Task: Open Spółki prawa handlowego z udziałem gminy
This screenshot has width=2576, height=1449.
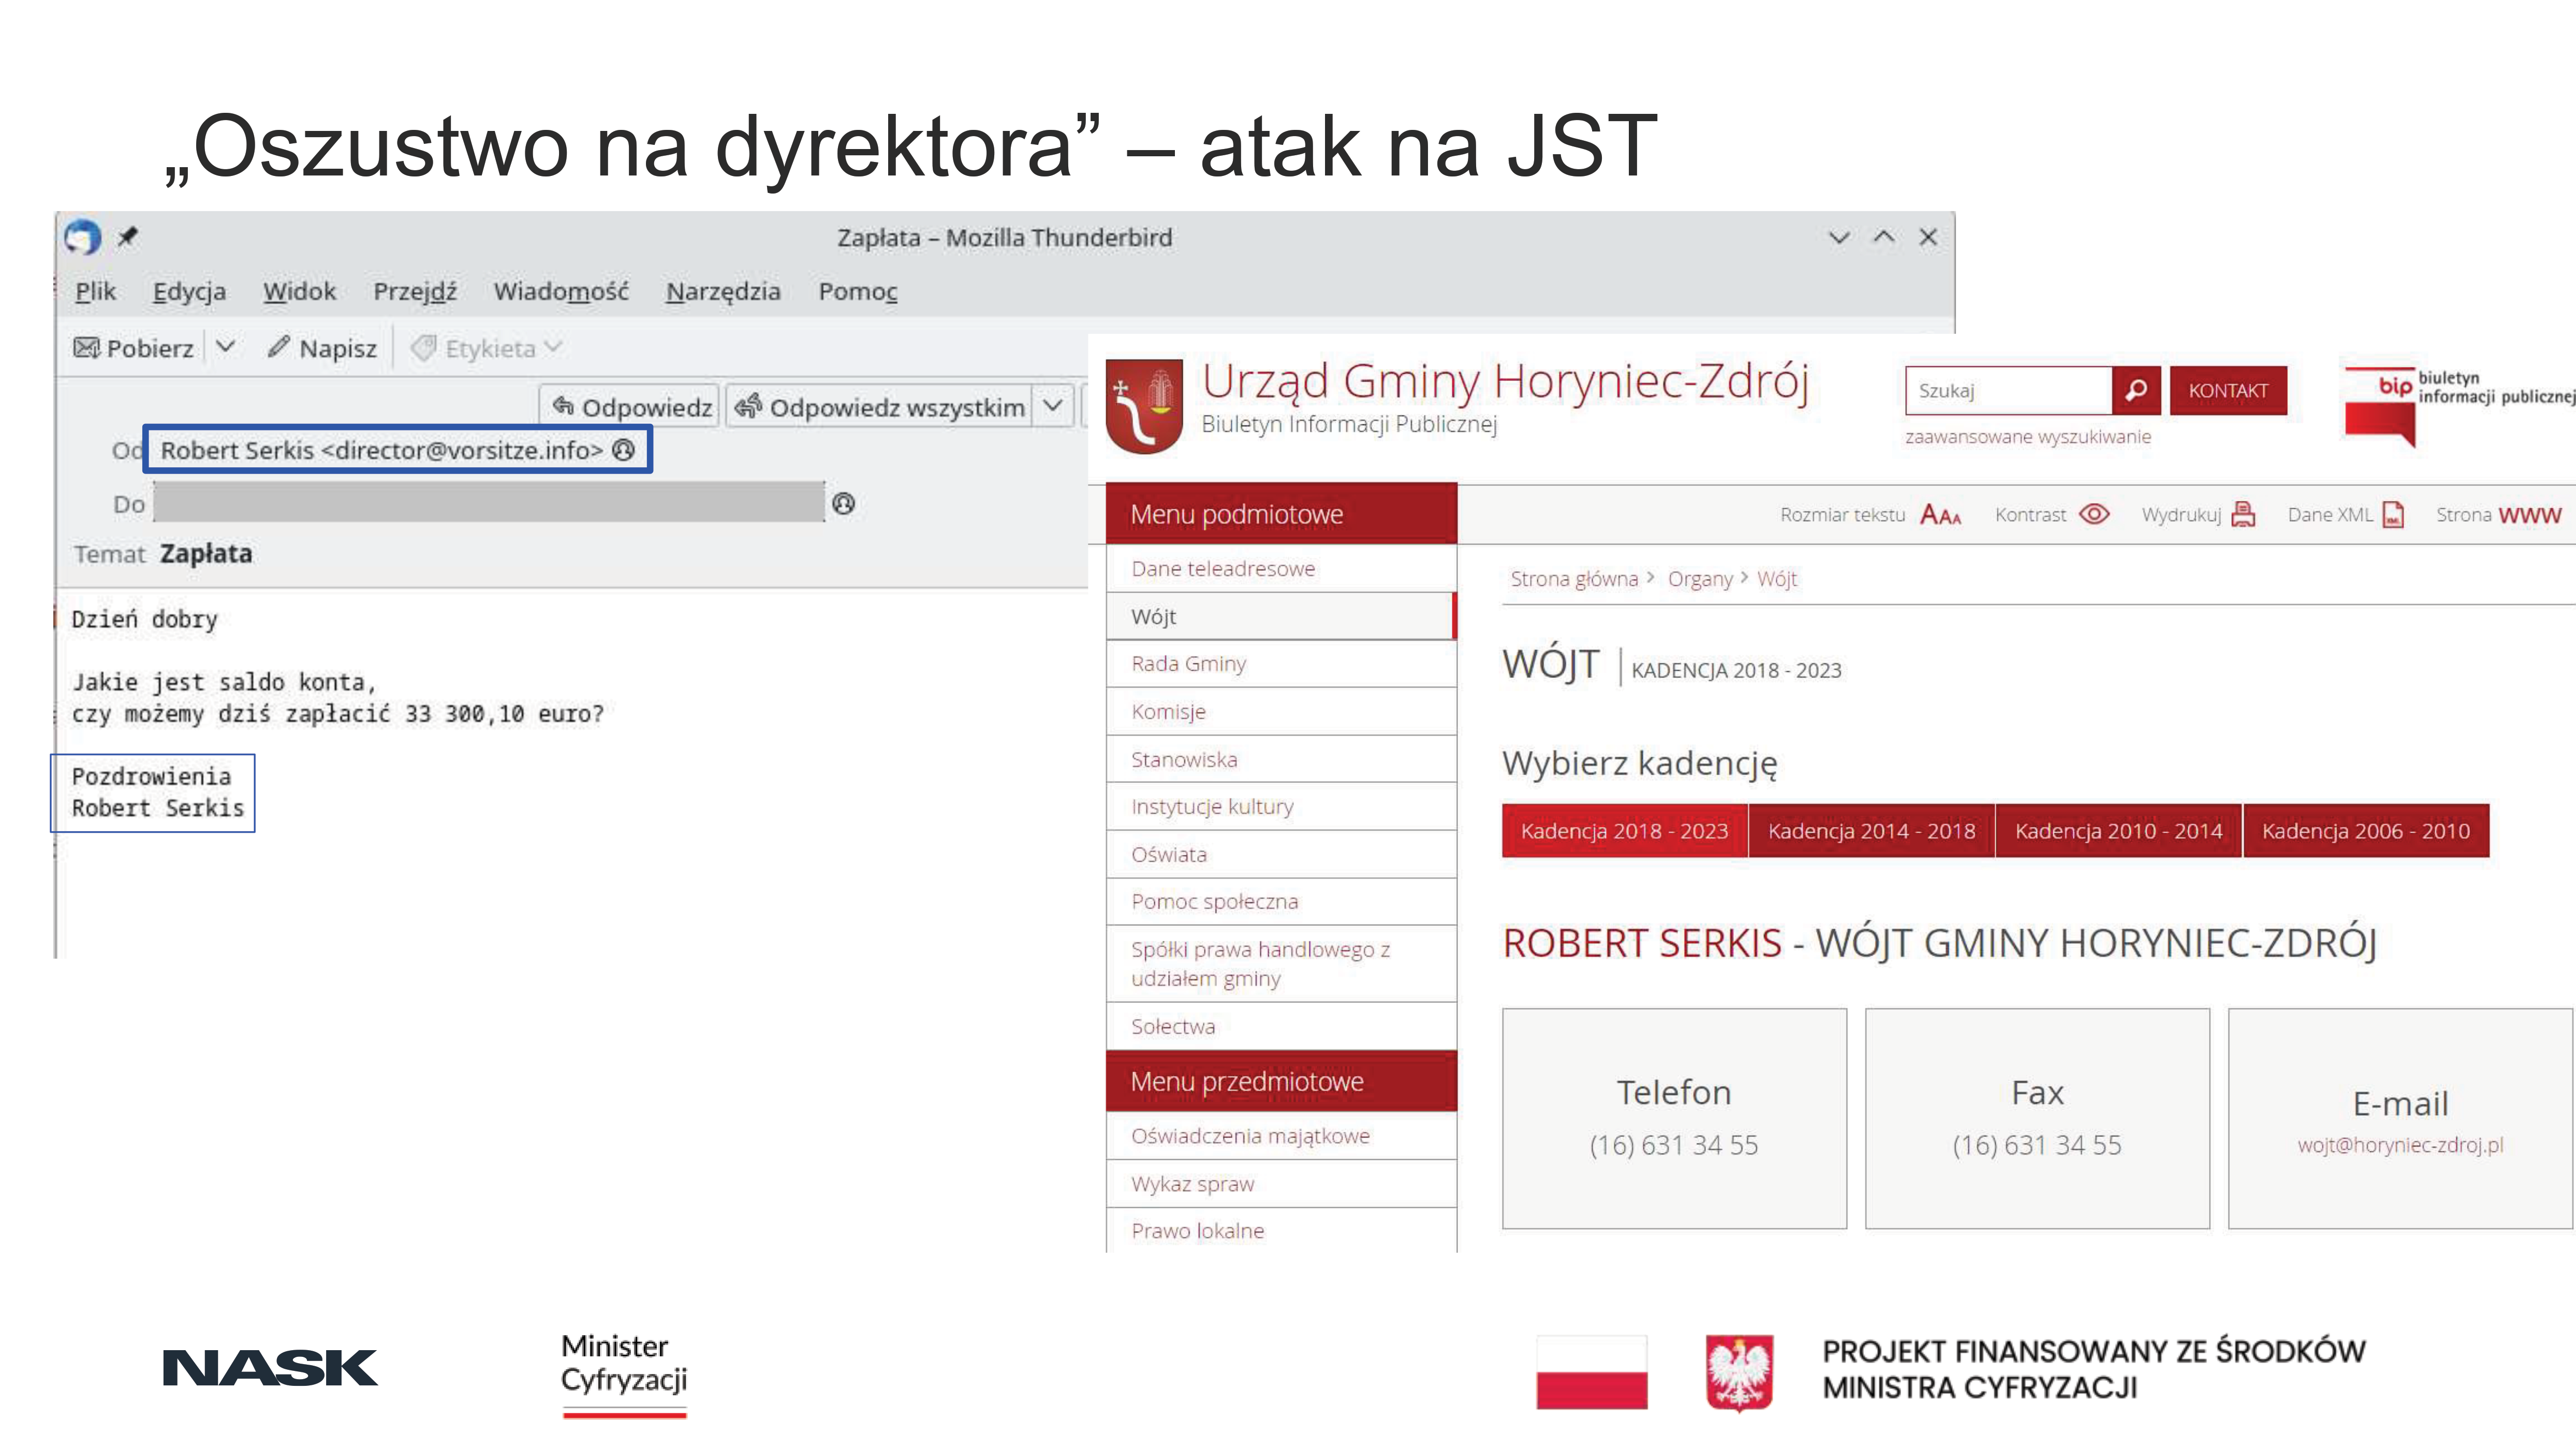Action: (x=1281, y=964)
